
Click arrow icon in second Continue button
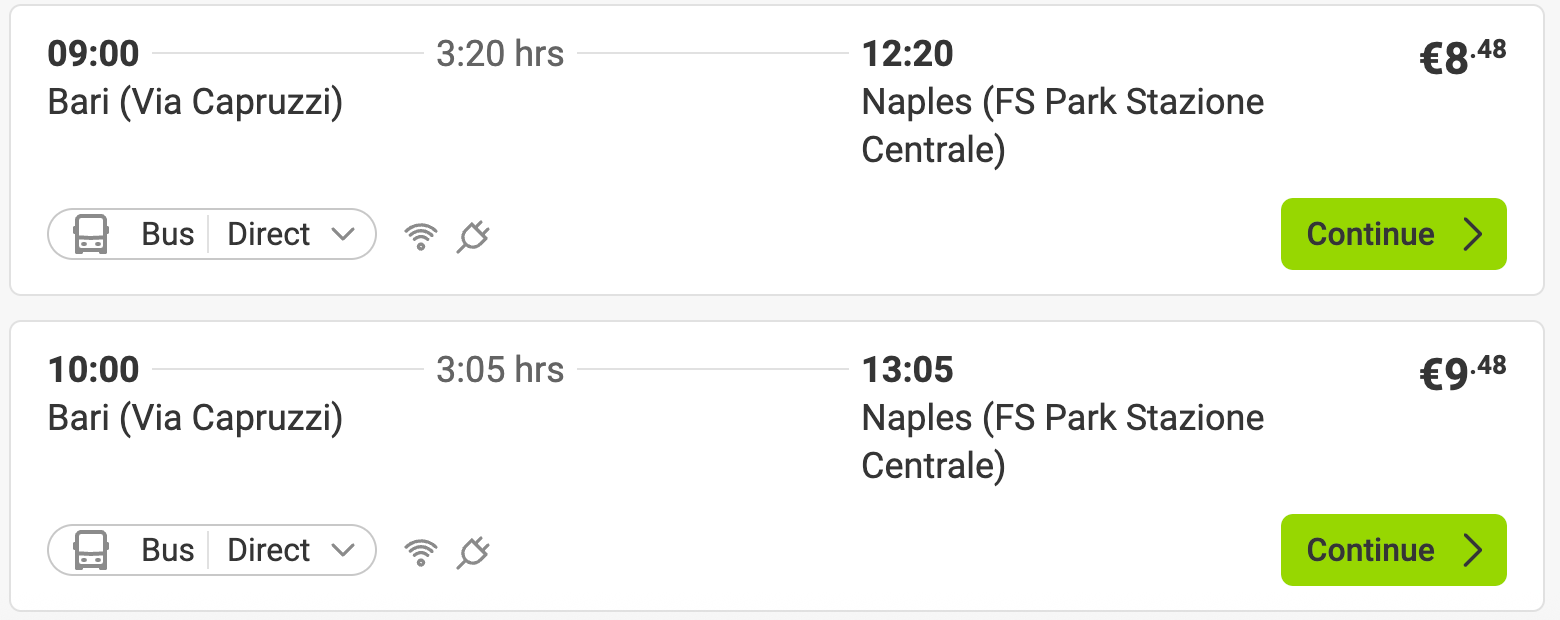tap(1472, 550)
